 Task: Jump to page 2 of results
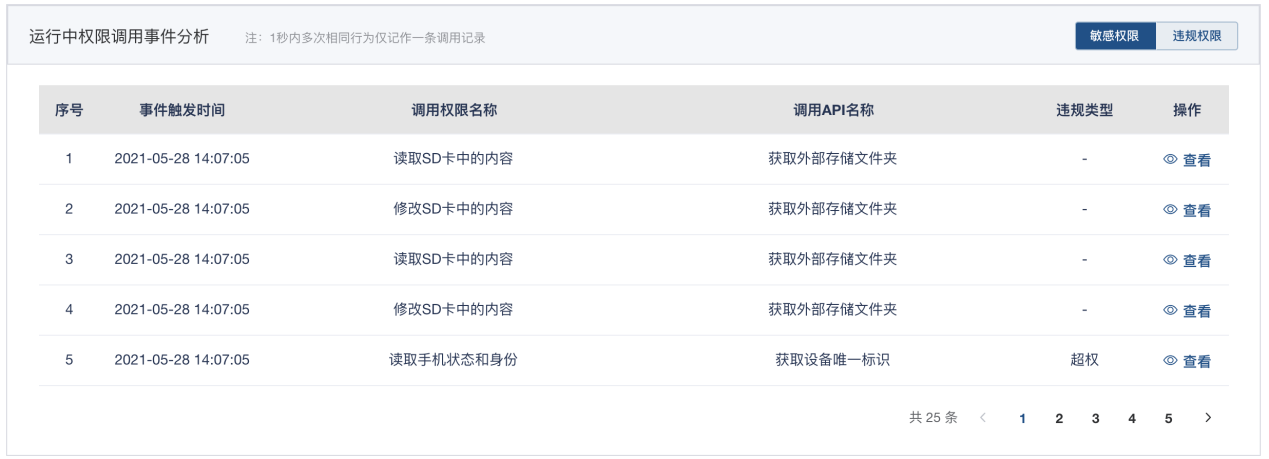click(1059, 419)
